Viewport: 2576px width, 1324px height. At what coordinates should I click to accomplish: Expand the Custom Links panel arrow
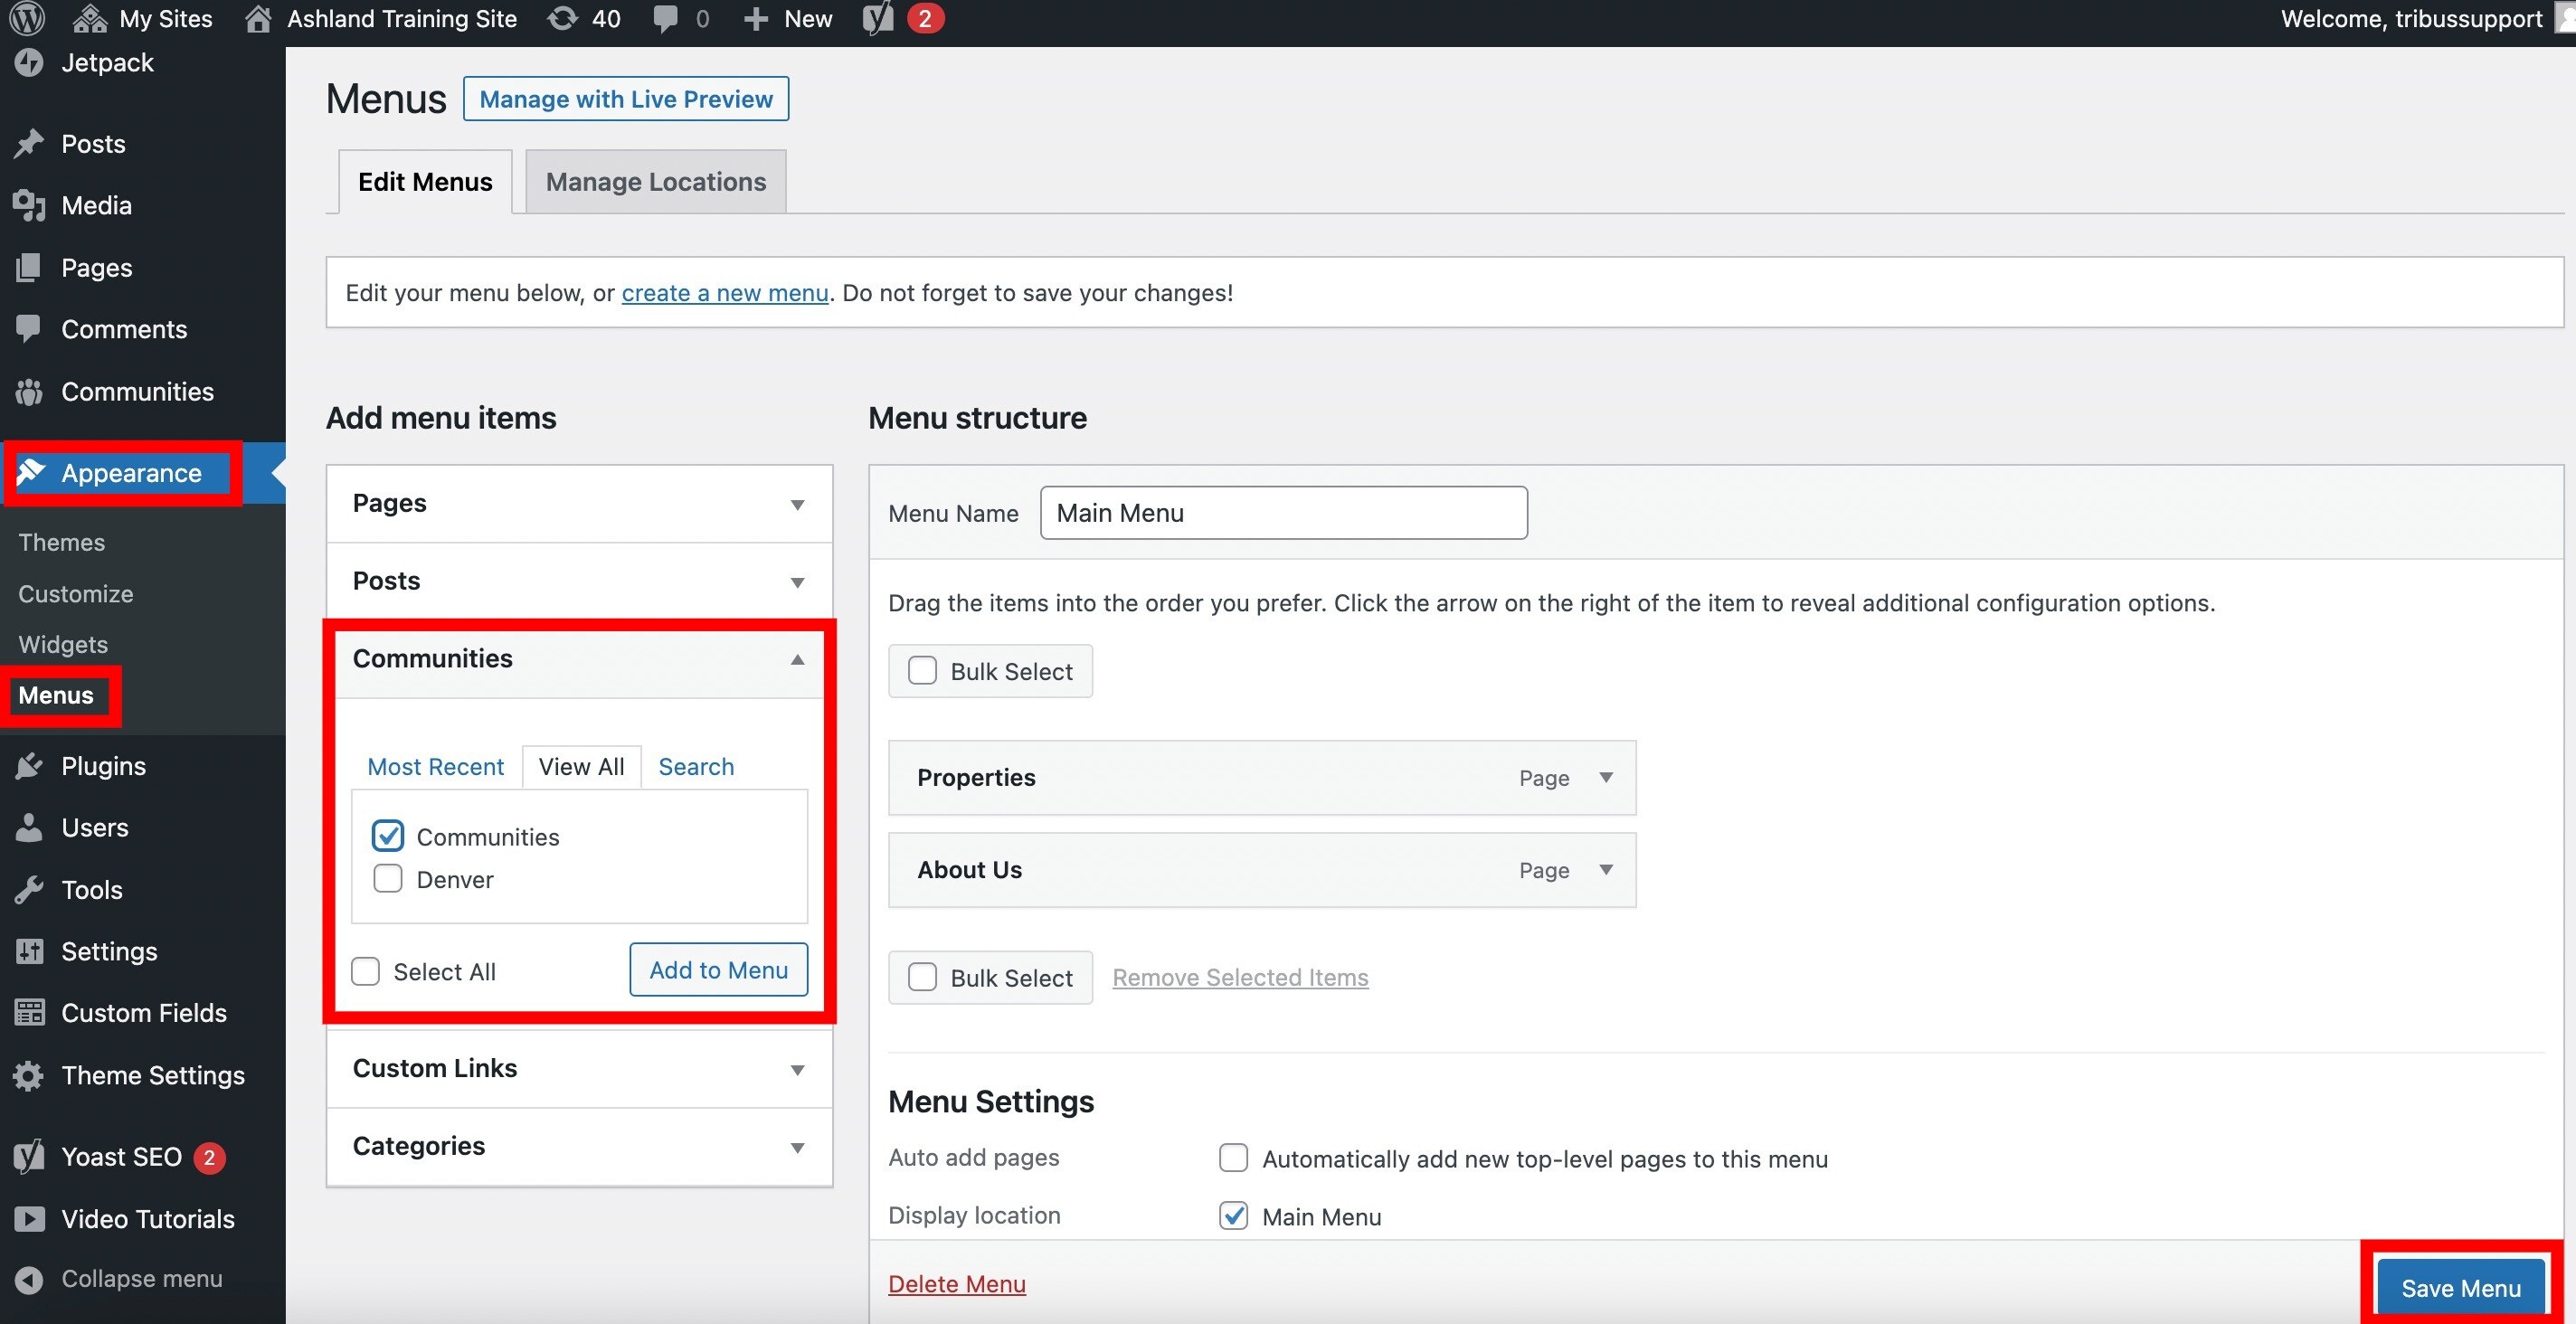(x=797, y=1070)
